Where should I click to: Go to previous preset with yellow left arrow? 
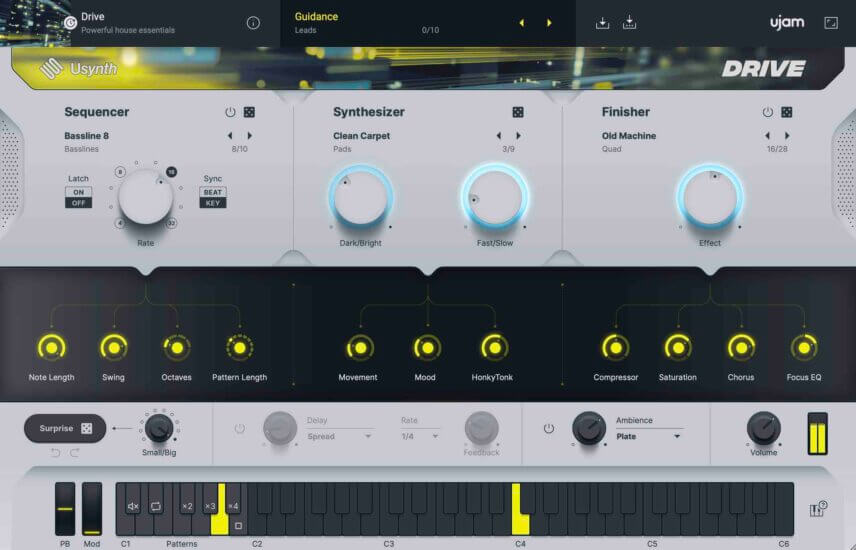pos(521,23)
